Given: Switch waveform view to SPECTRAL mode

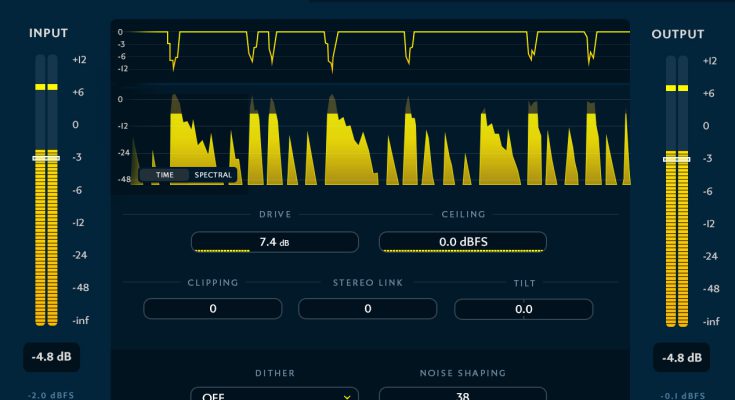Looking at the screenshot, I should [212, 175].
